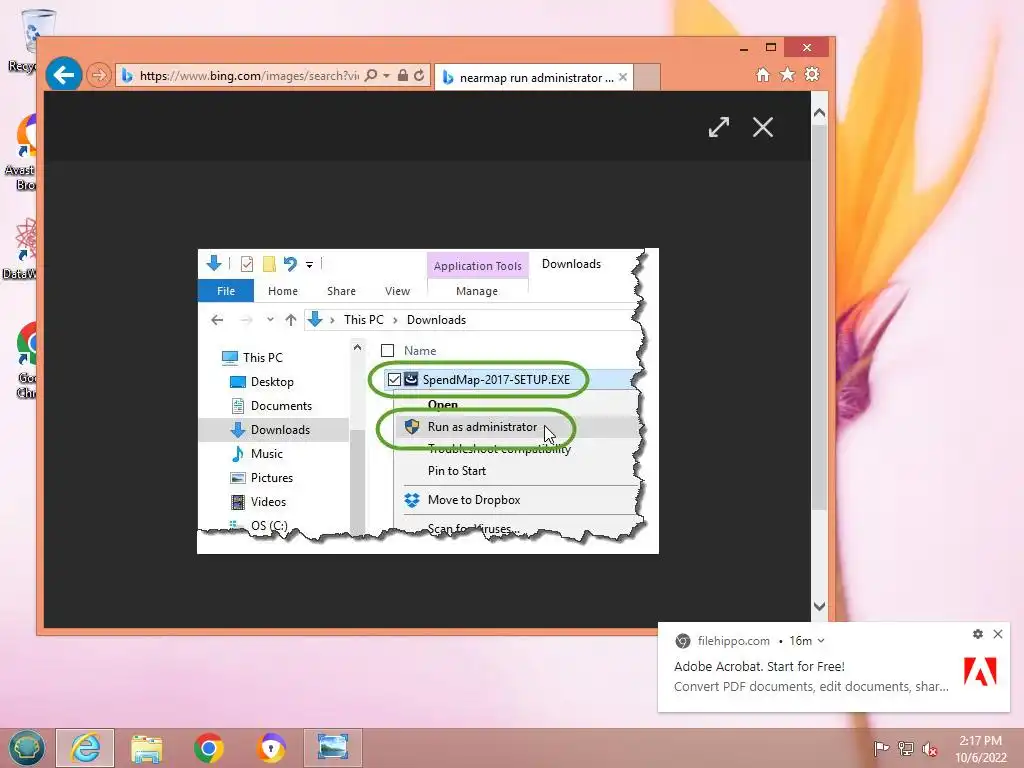View the security lock icon report
The width and height of the screenshot is (1024, 768).
[403, 76]
